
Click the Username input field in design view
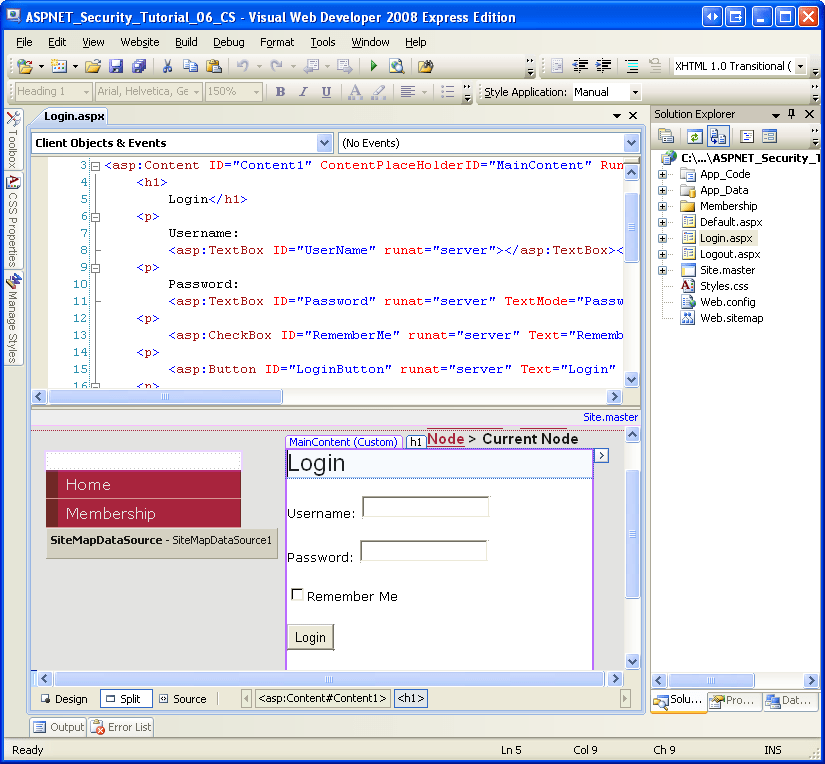point(425,507)
